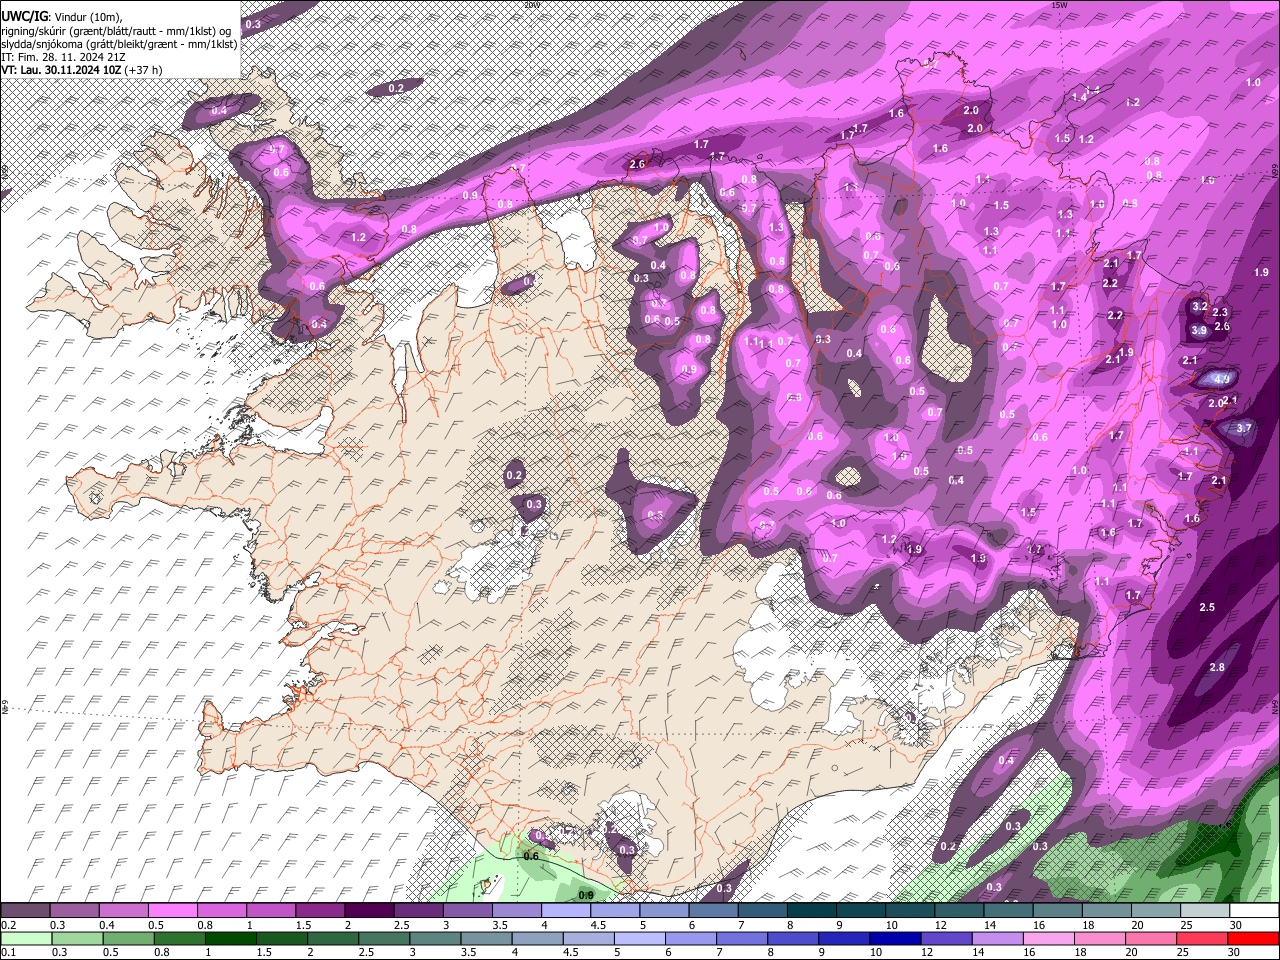The width and height of the screenshot is (1280, 960).
Task: Click the bright red 30 swatch in the lower legend row
Action: (x=1252, y=938)
